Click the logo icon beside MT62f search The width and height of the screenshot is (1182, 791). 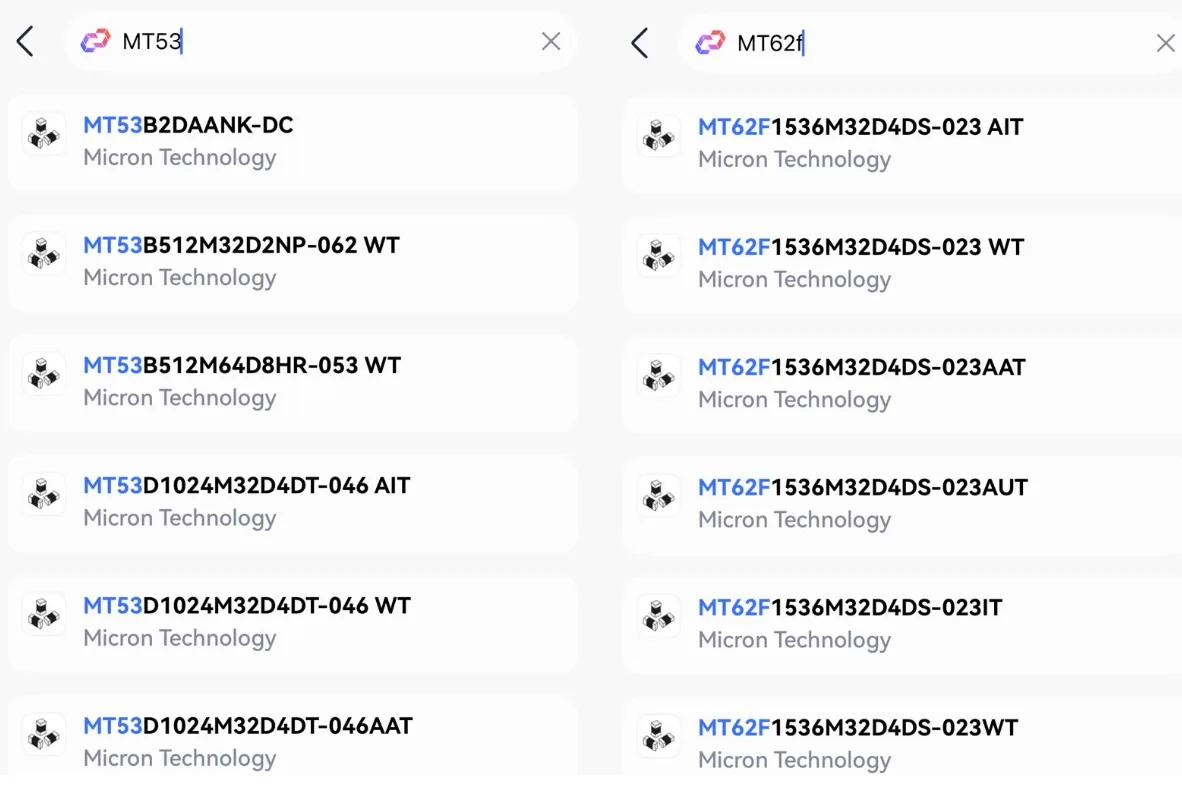[x=710, y=42]
